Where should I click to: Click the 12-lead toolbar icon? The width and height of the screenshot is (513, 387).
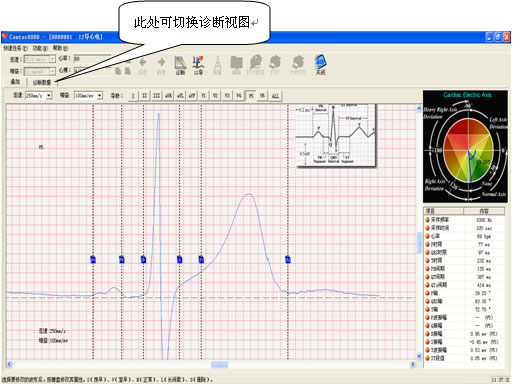[x=198, y=65]
